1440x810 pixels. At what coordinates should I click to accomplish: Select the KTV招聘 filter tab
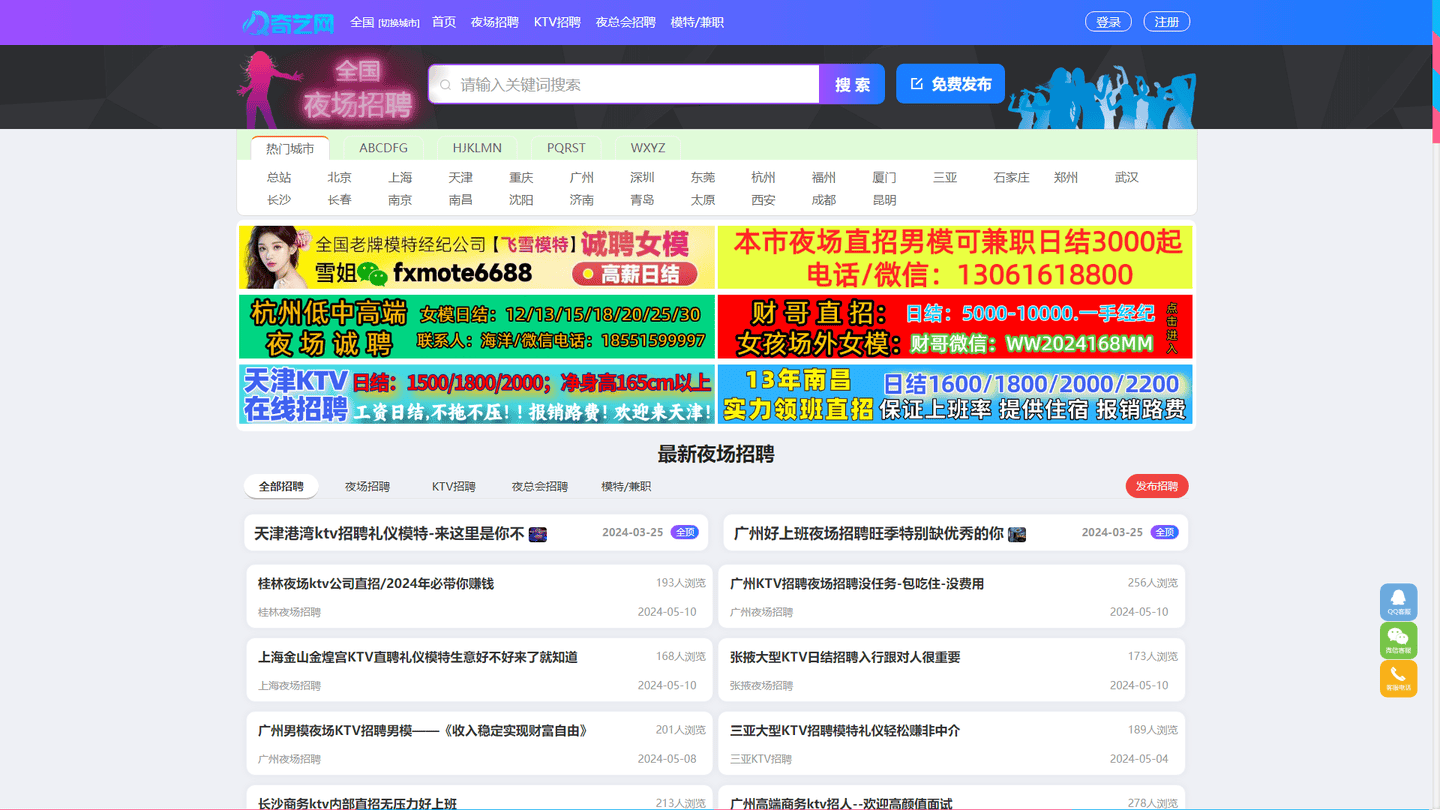click(x=454, y=486)
